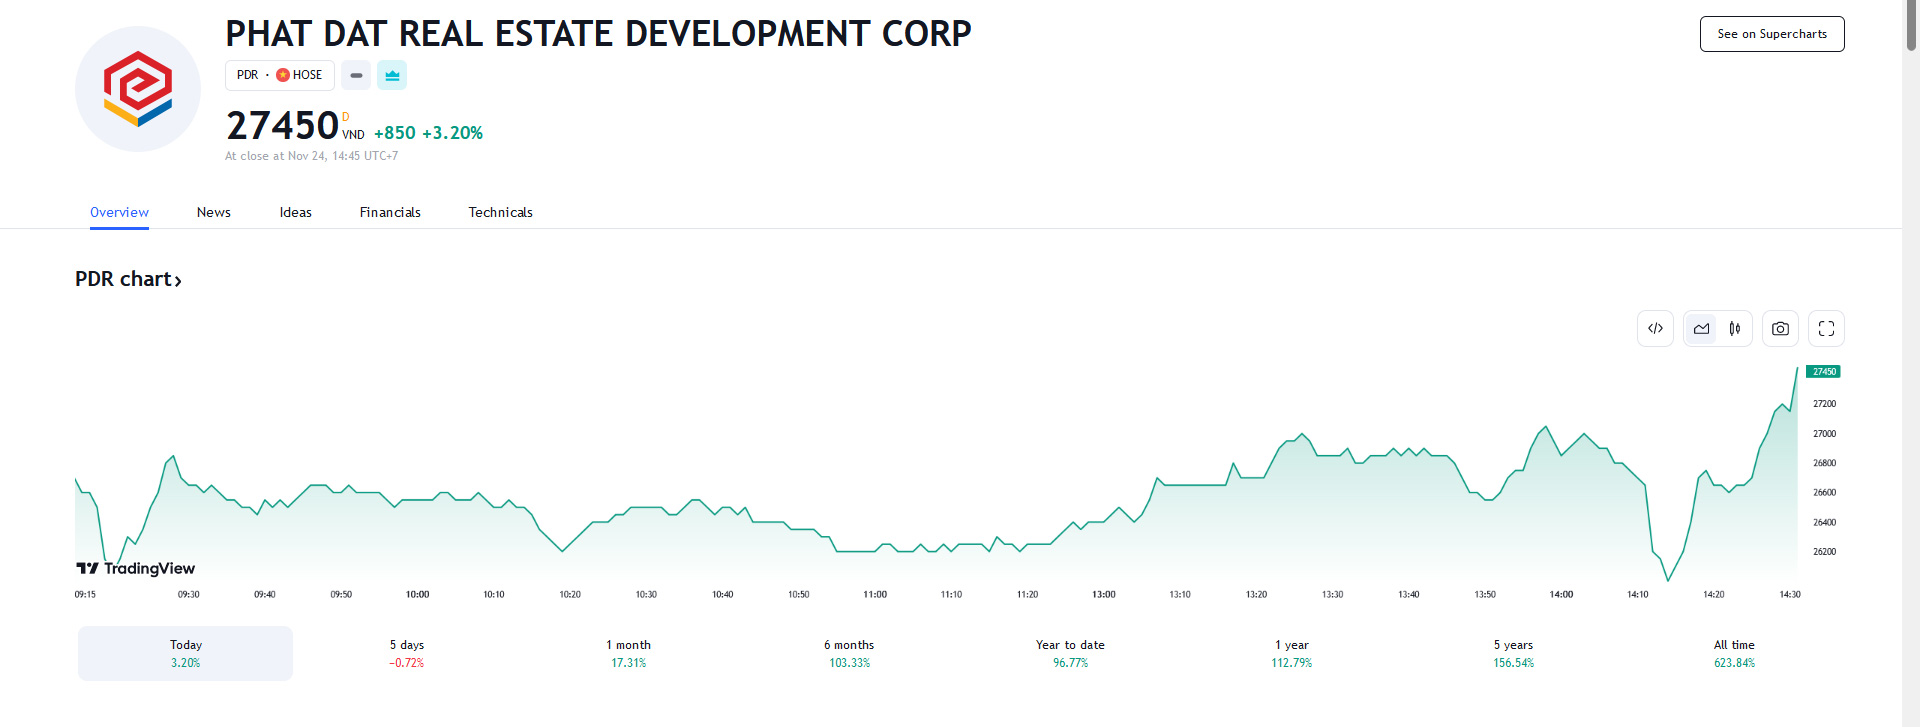Open the embed code widget icon
Image resolution: width=1920 pixels, height=727 pixels.
tap(1655, 329)
